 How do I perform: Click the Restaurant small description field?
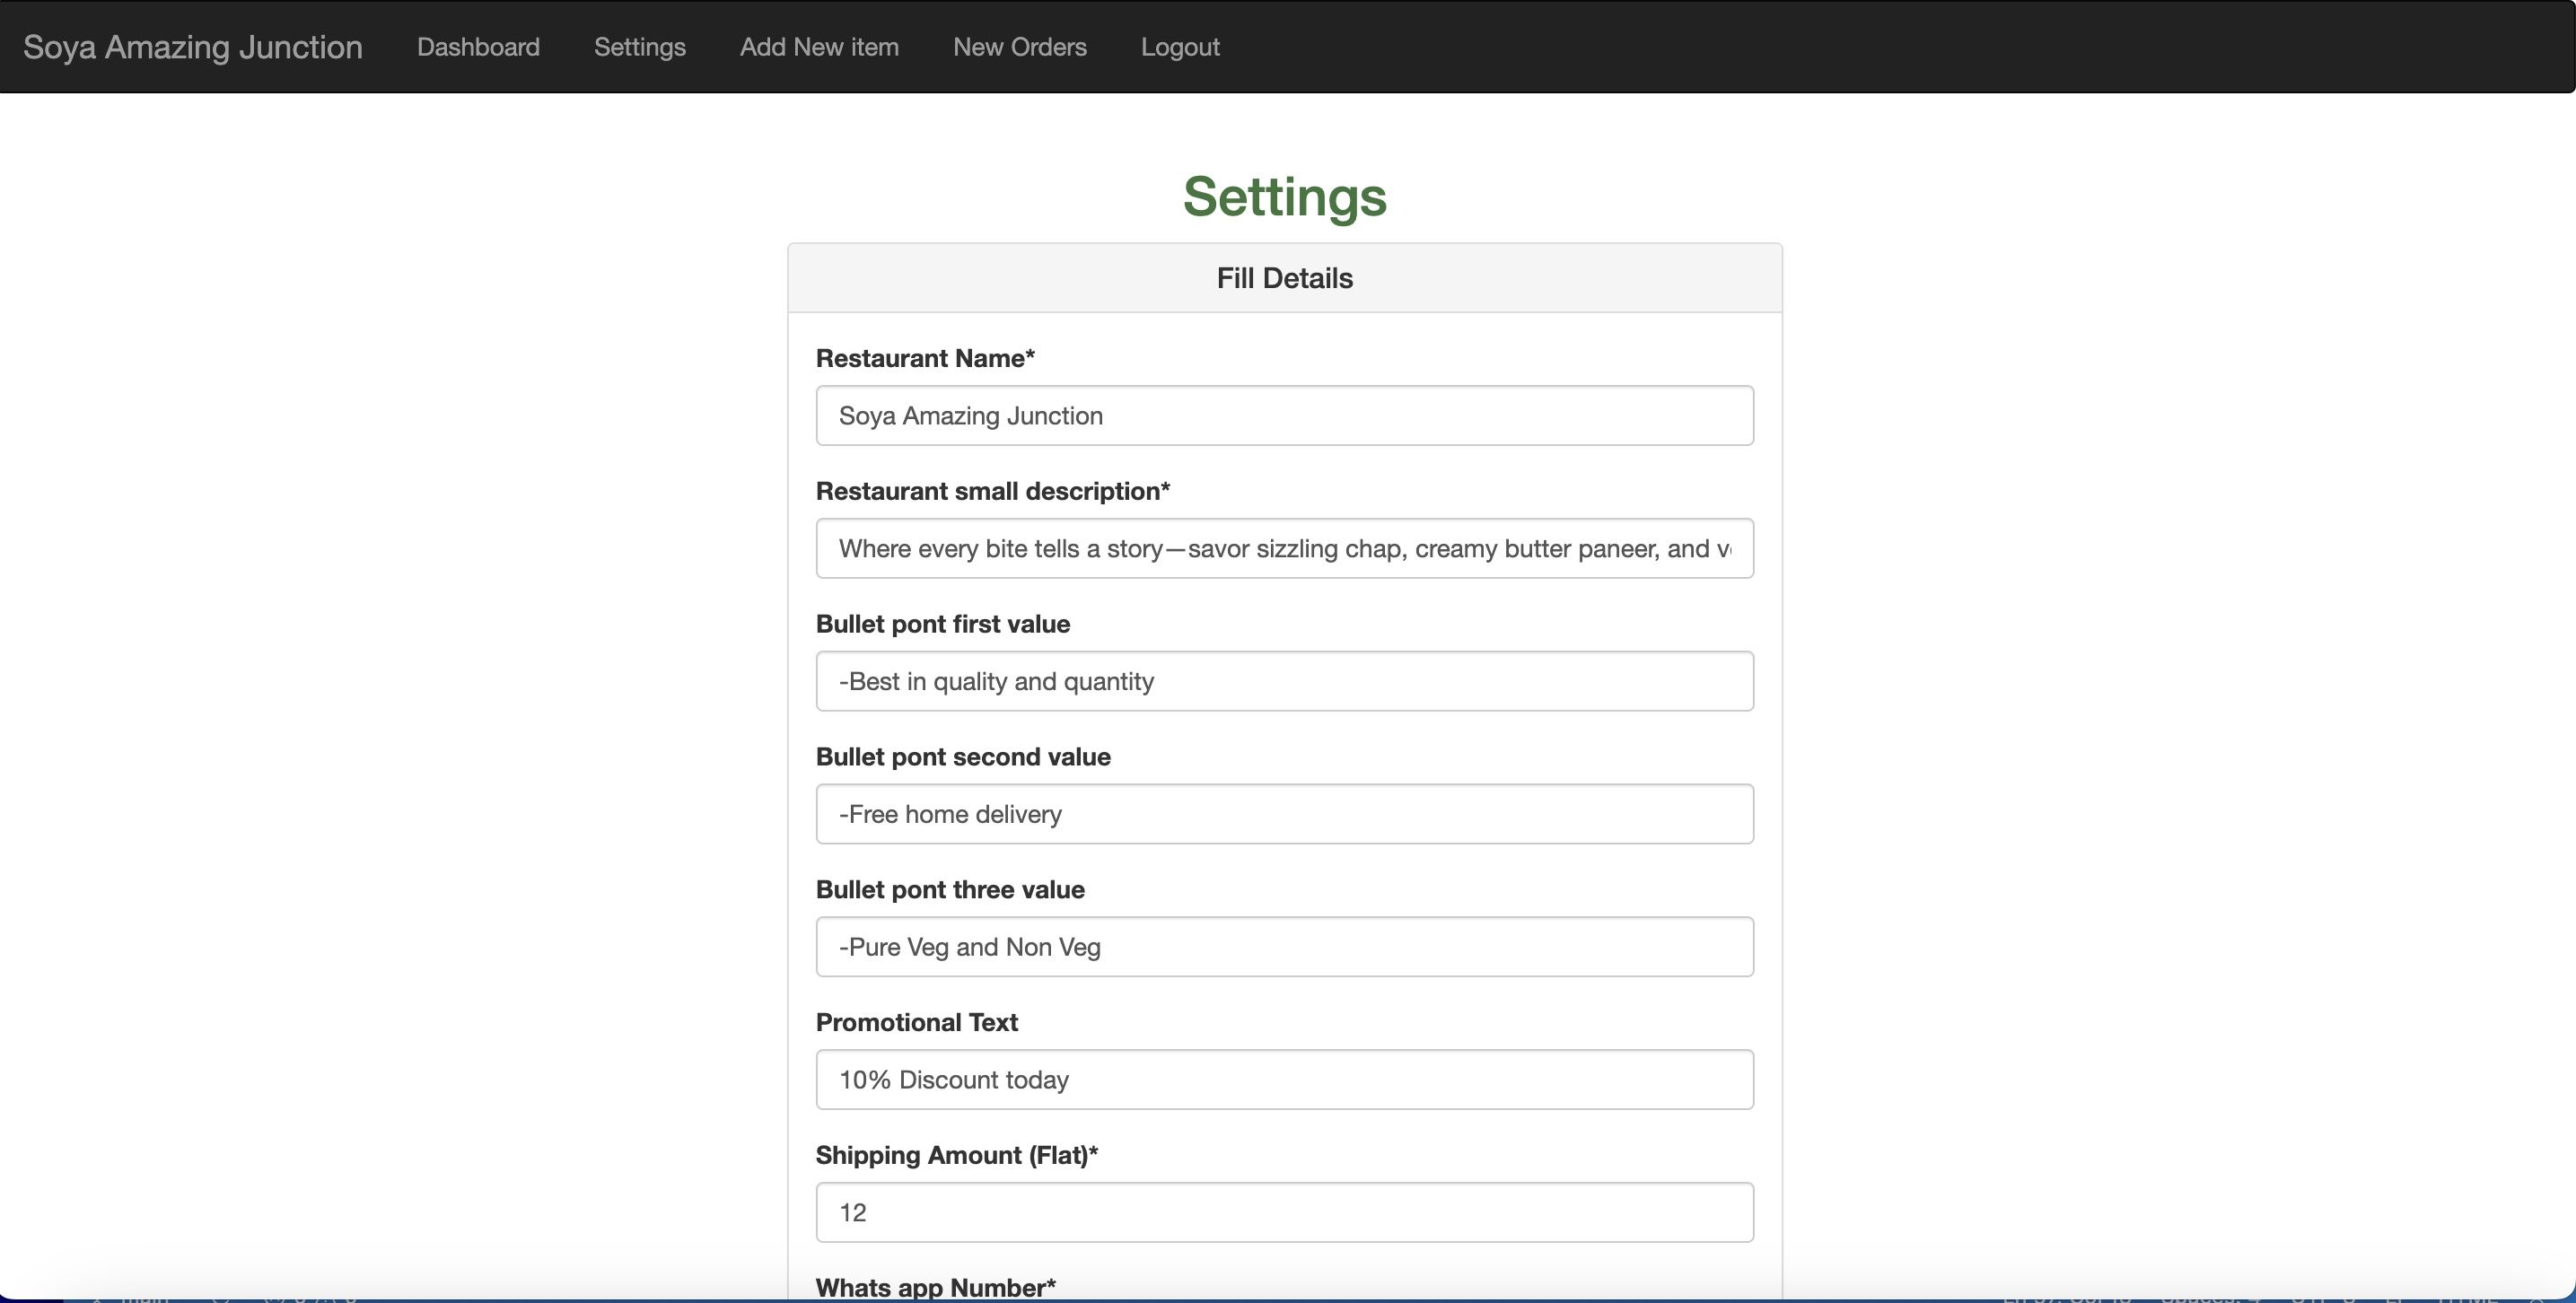(1284, 549)
